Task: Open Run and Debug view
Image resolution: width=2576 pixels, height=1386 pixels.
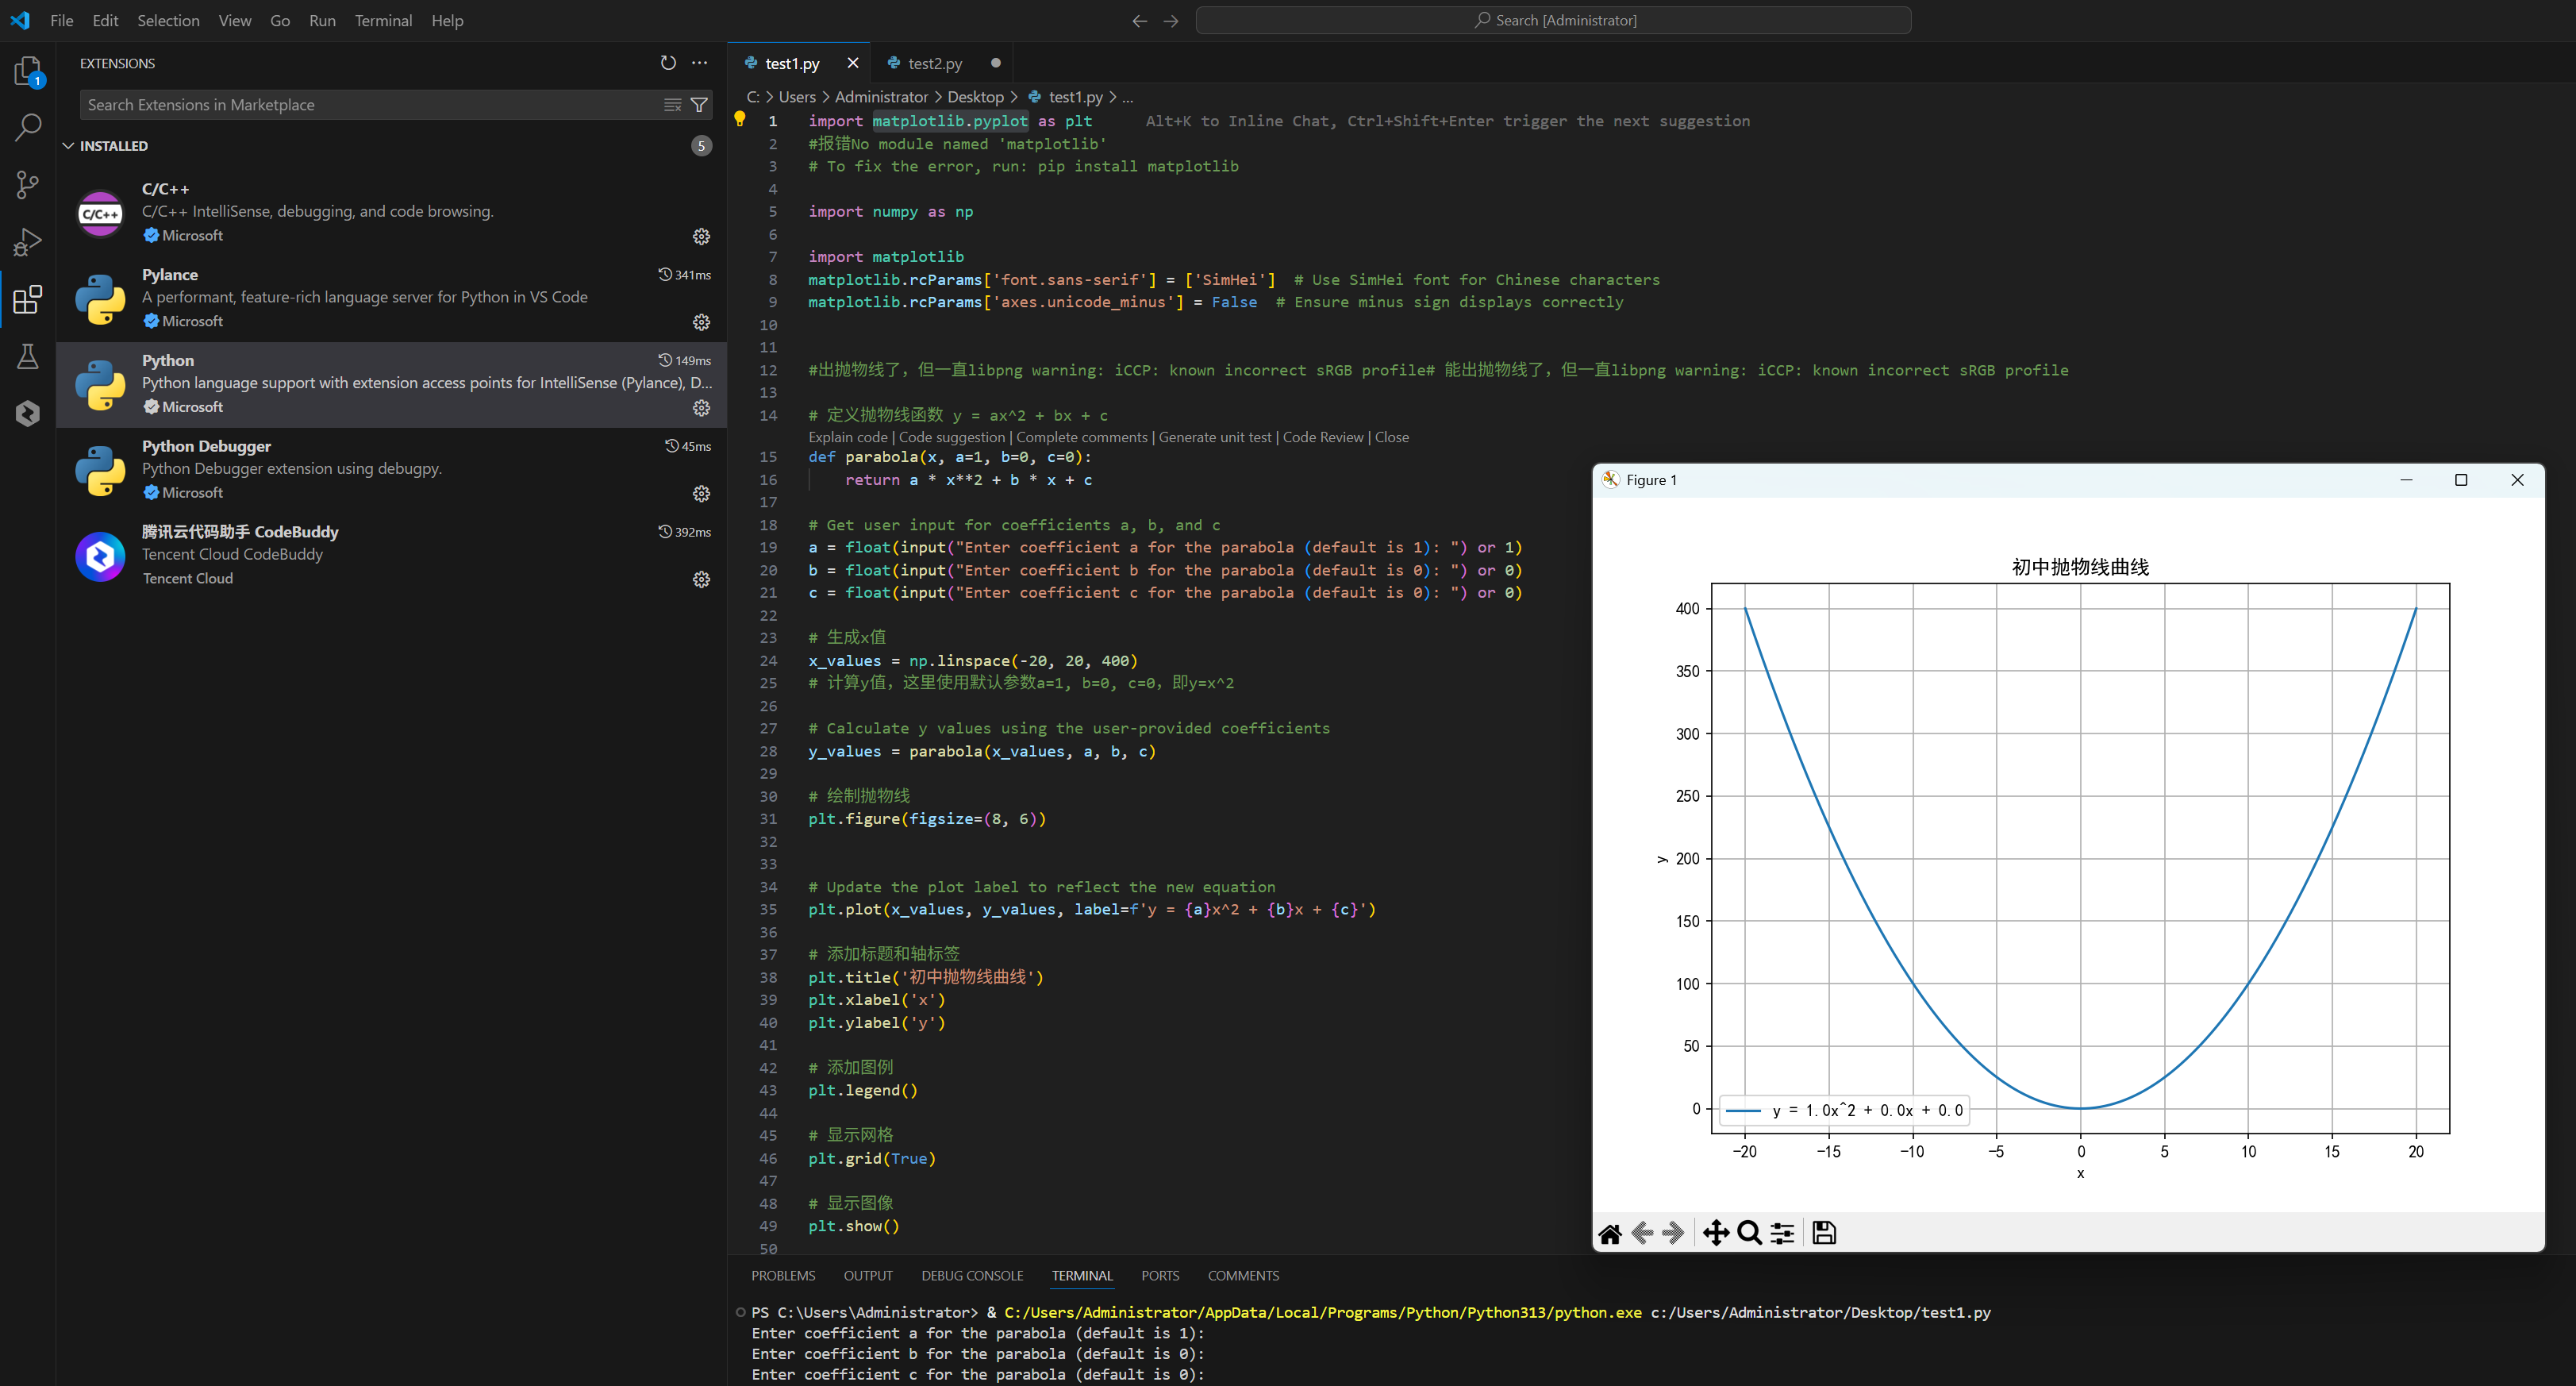Action: (x=28, y=242)
